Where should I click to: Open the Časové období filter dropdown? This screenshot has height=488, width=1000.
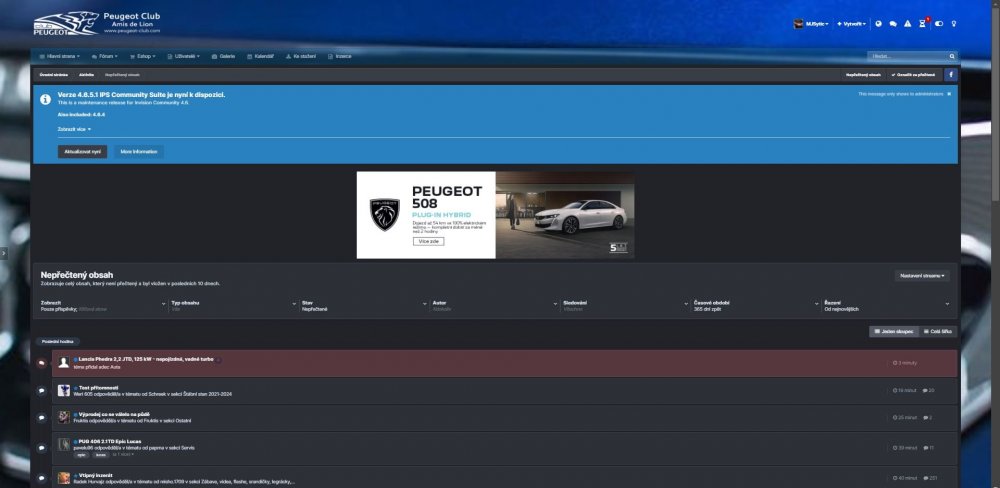[x=756, y=306]
